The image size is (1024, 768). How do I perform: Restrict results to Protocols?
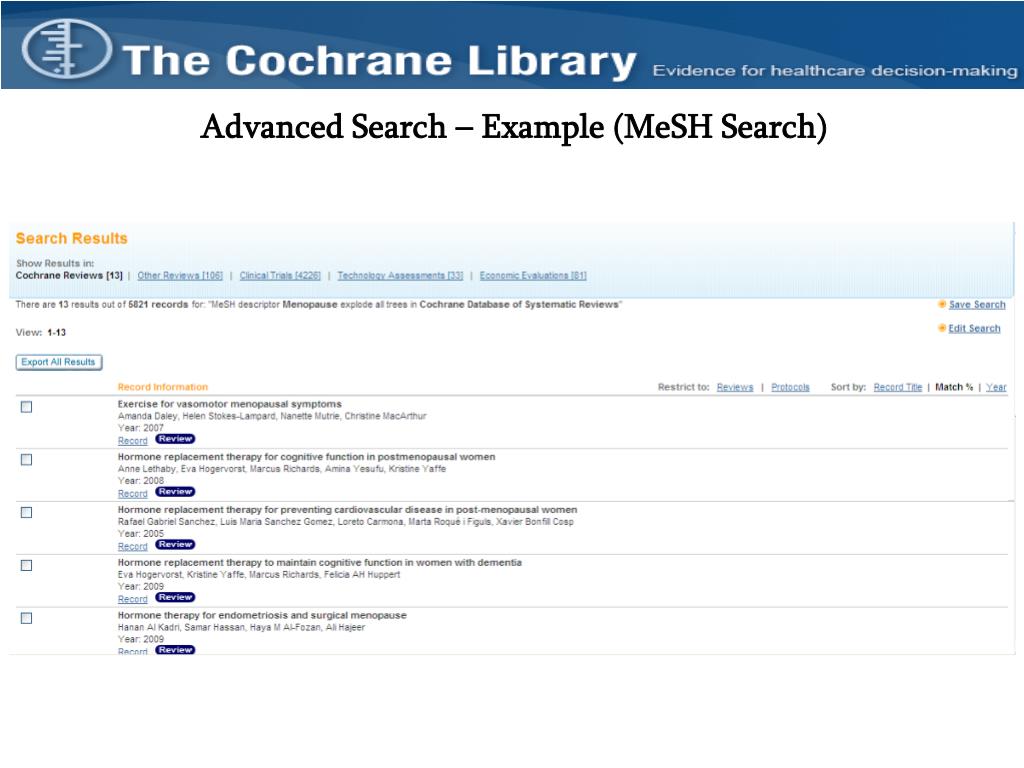click(x=790, y=387)
